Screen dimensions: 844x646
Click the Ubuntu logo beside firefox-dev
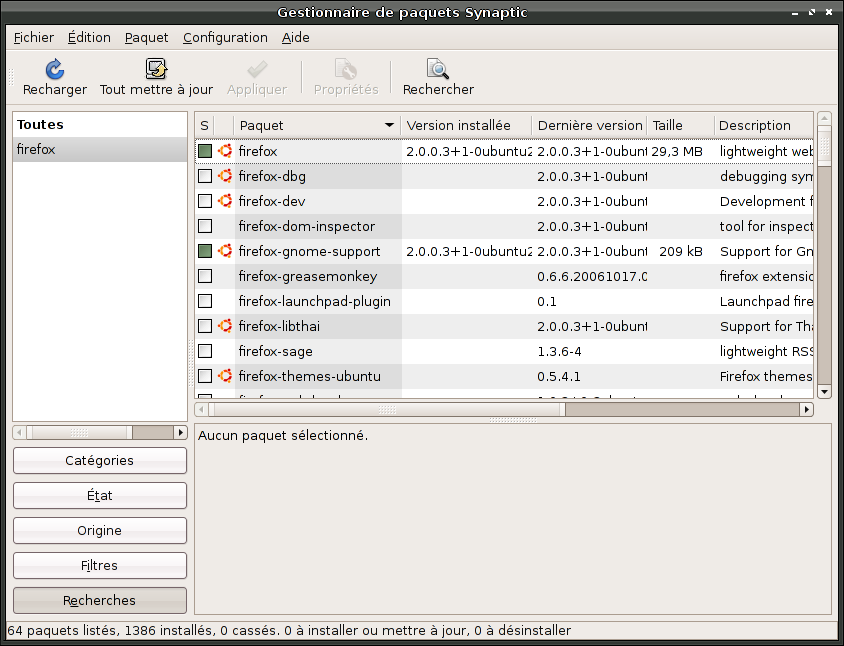pos(225,201)
